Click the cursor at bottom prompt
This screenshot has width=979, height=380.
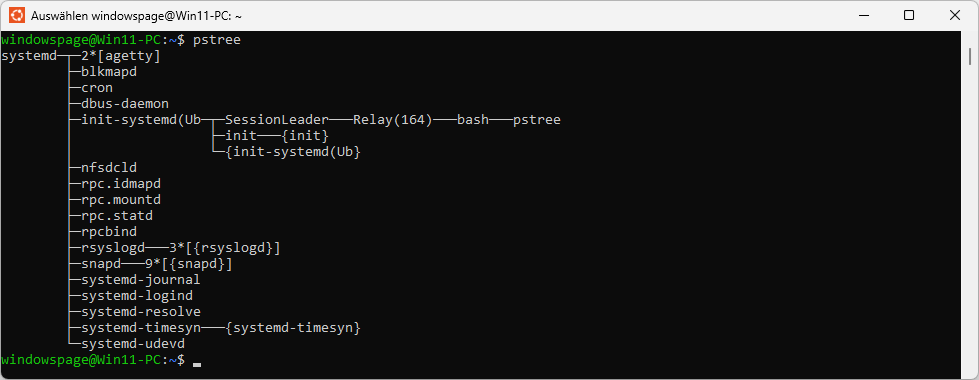click(x=197, y=364)
